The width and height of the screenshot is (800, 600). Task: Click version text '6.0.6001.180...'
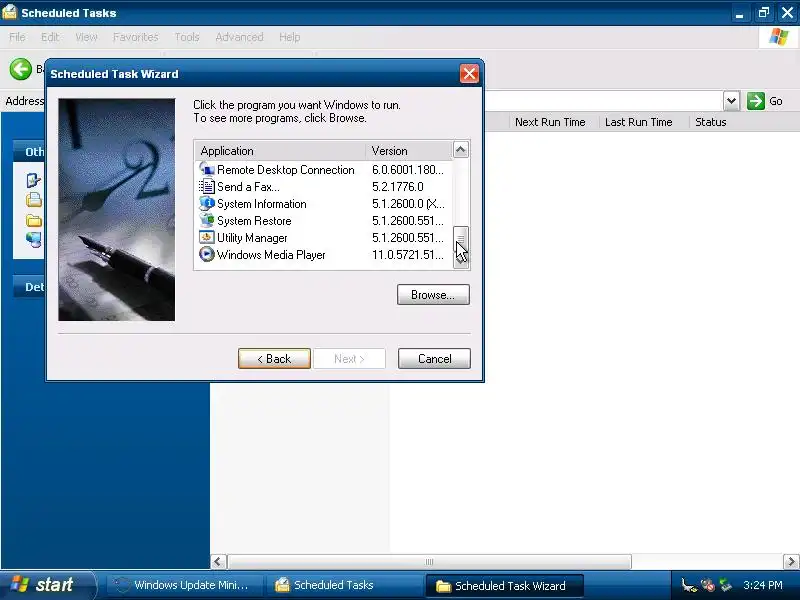coord(408,169)
